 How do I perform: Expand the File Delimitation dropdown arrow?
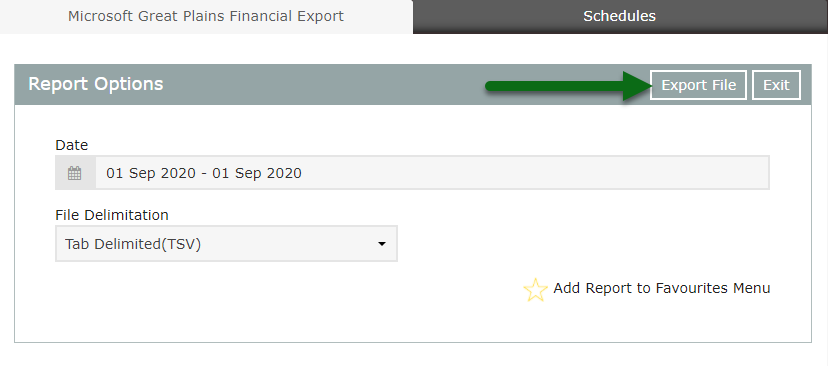[x=382, y=244]
